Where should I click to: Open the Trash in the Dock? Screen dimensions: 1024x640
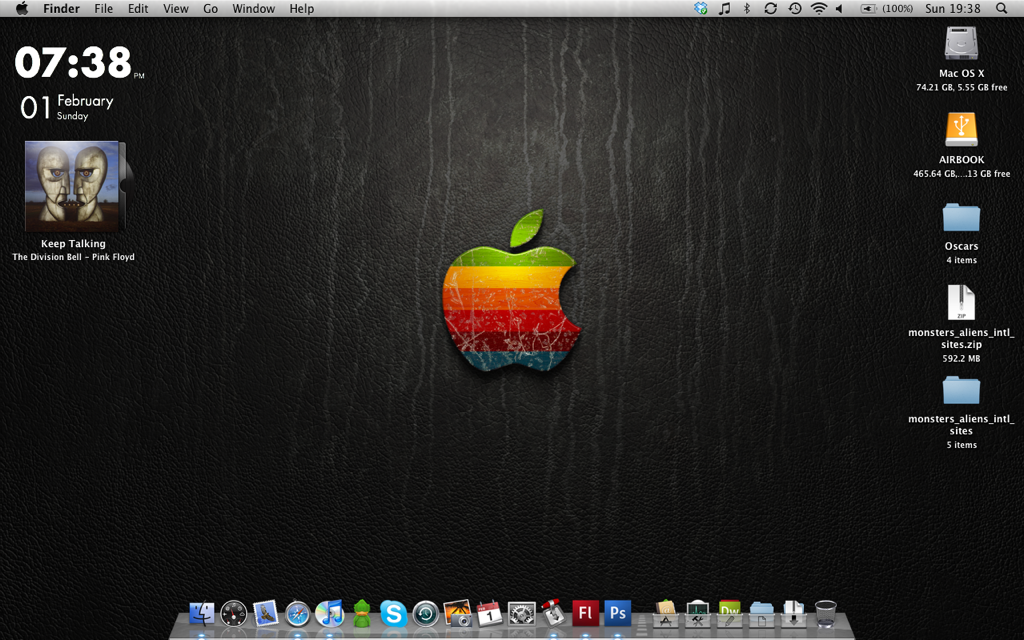tap(825, 614)
